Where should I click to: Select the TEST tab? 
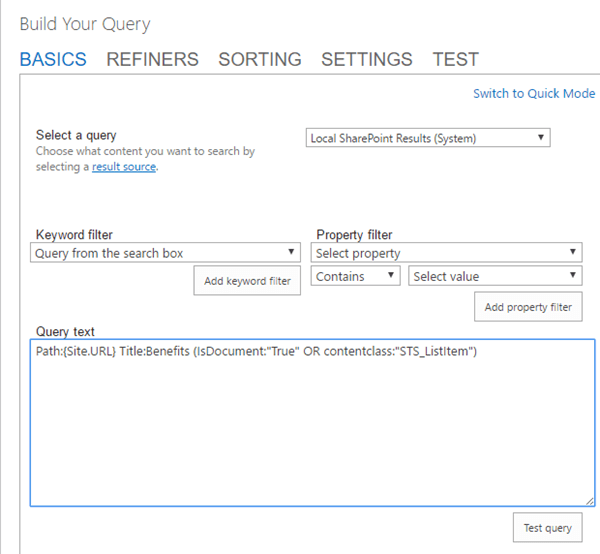coord(455,60)
